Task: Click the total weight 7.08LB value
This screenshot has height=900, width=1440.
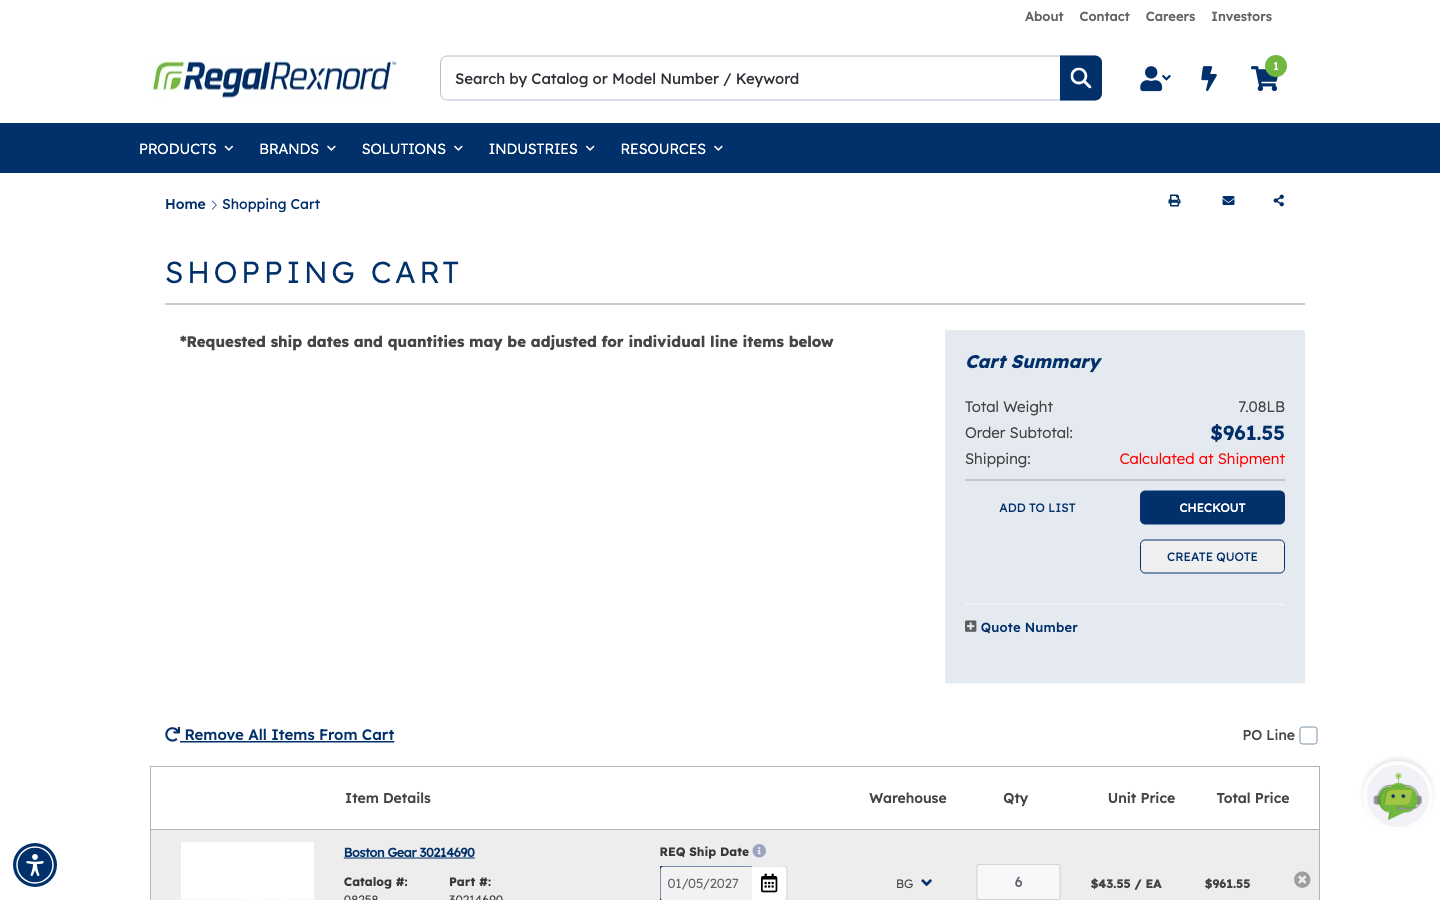Action: click(1261, 407)
